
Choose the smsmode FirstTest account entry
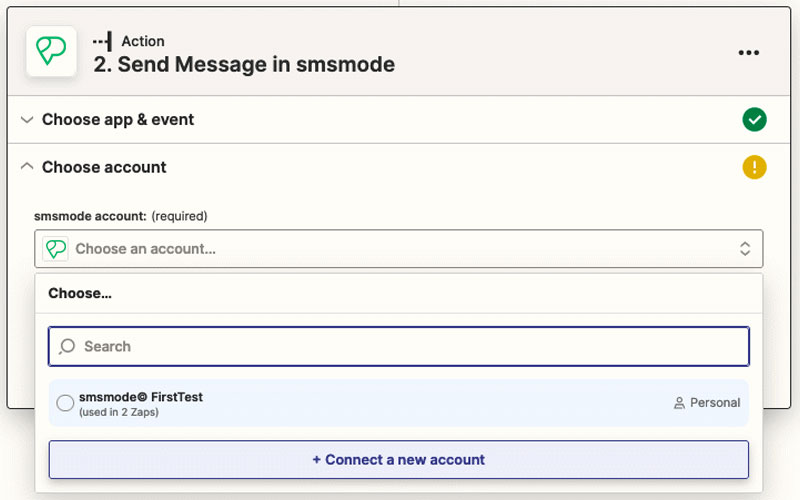398,403
